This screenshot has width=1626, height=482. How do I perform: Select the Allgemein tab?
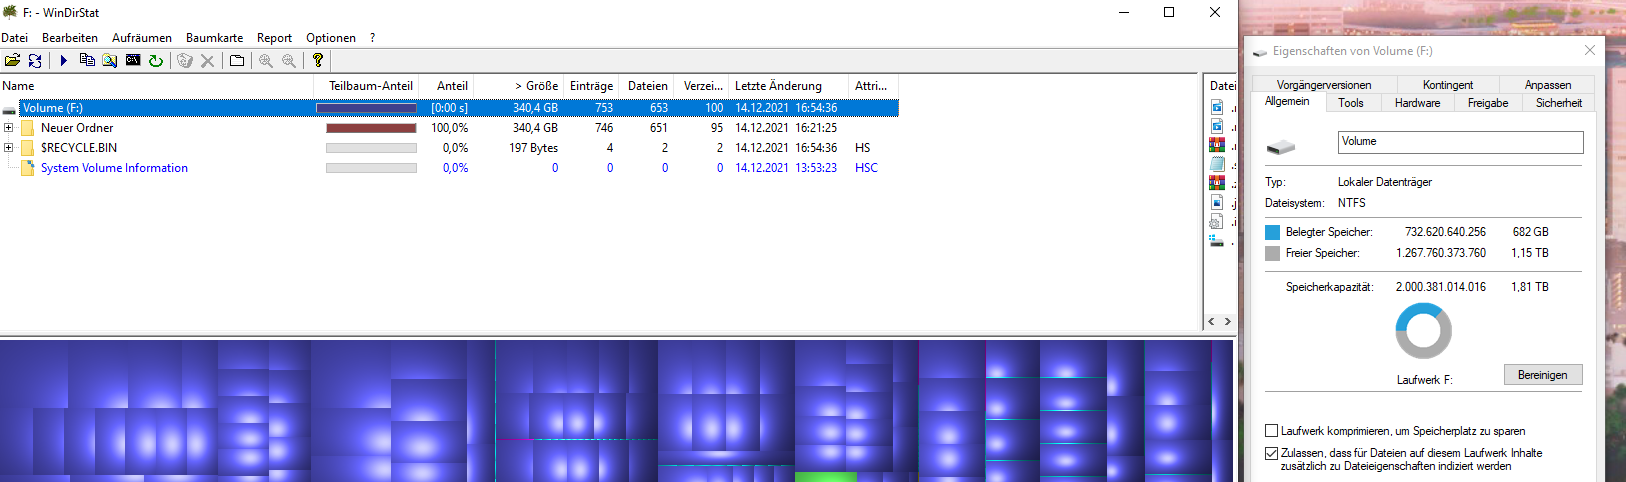tap(1287, 101)
